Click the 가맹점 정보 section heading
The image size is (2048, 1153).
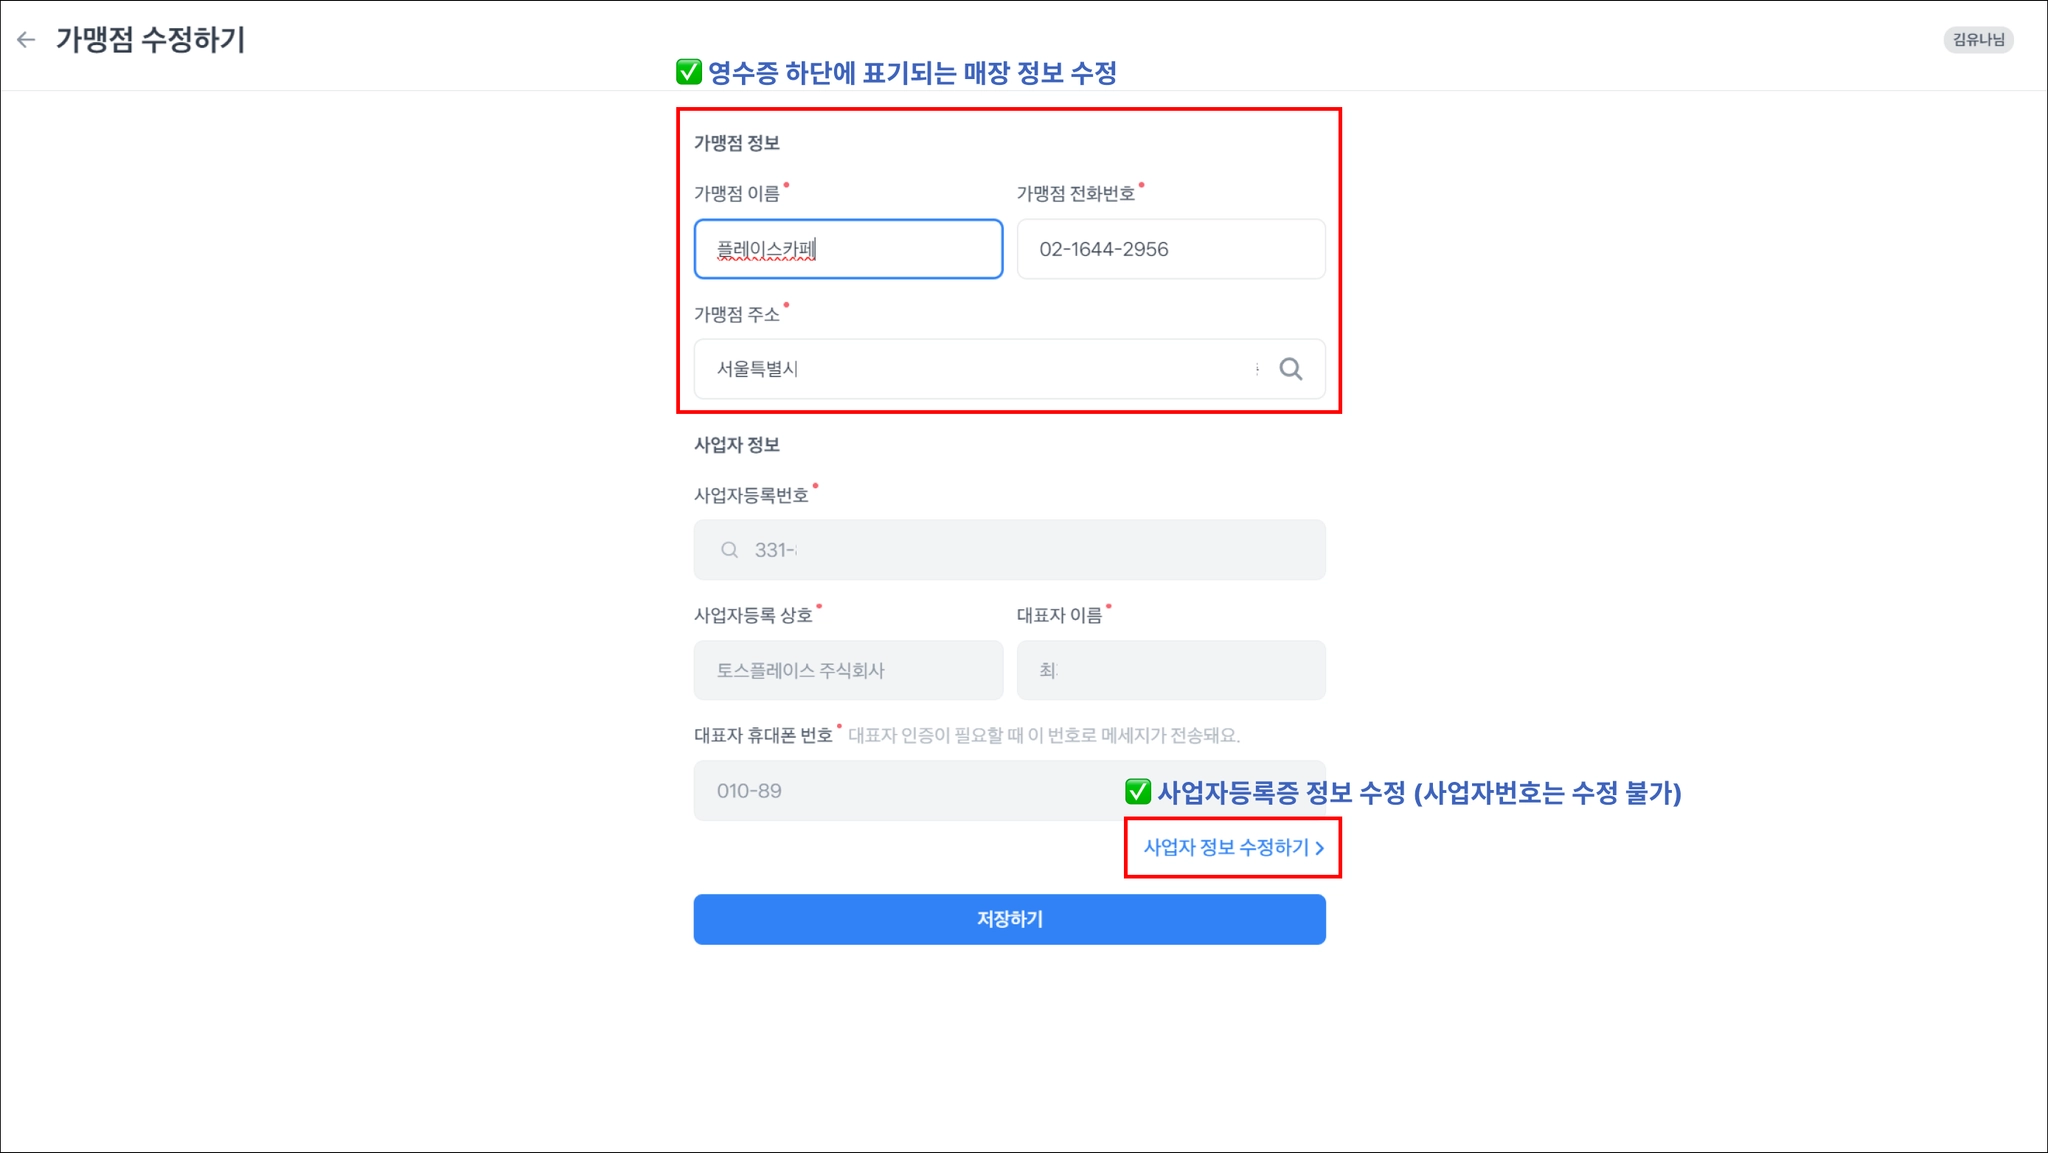coord(737,143)
